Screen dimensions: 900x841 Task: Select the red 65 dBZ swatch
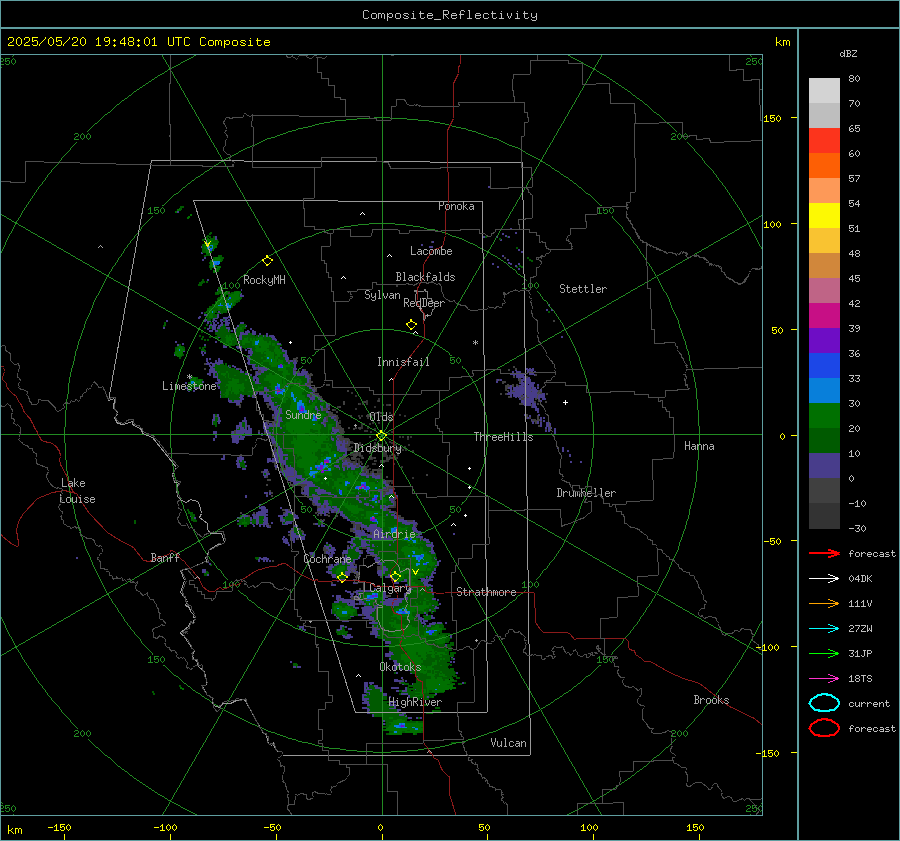pyautogui.click(x=824, y=141)
